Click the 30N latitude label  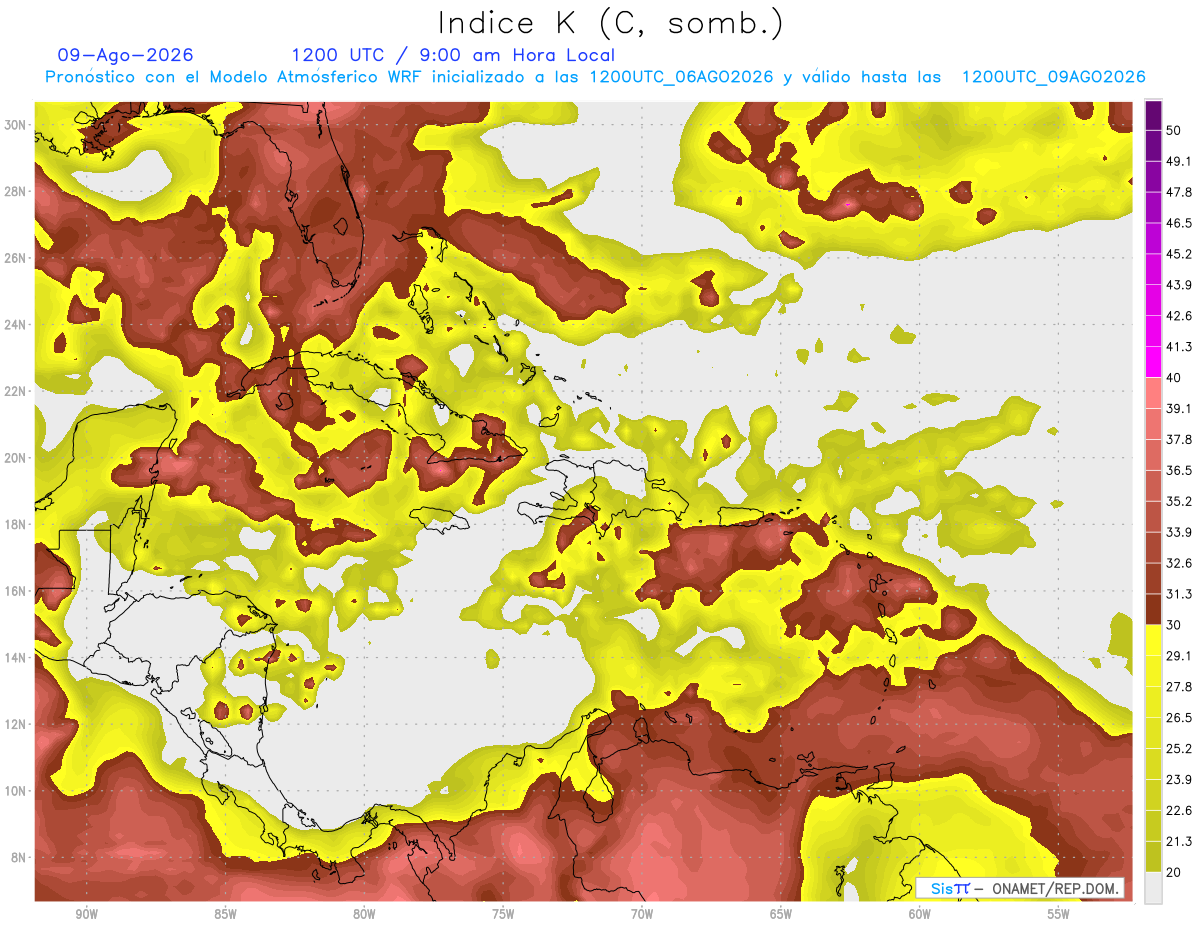point(16,125)
